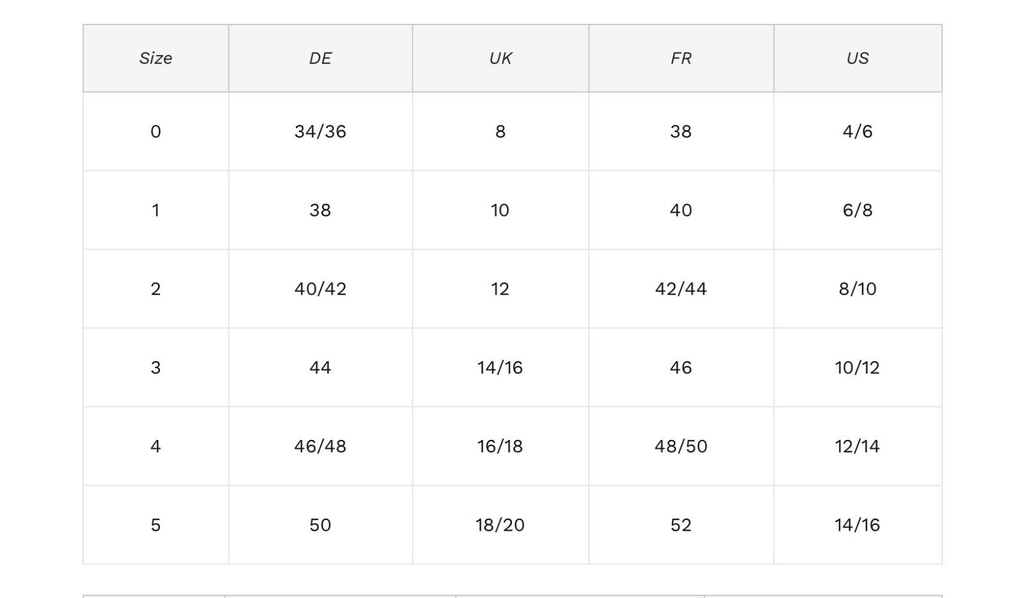
Task: Click the size 0 row label
Action: click(155, 131)
